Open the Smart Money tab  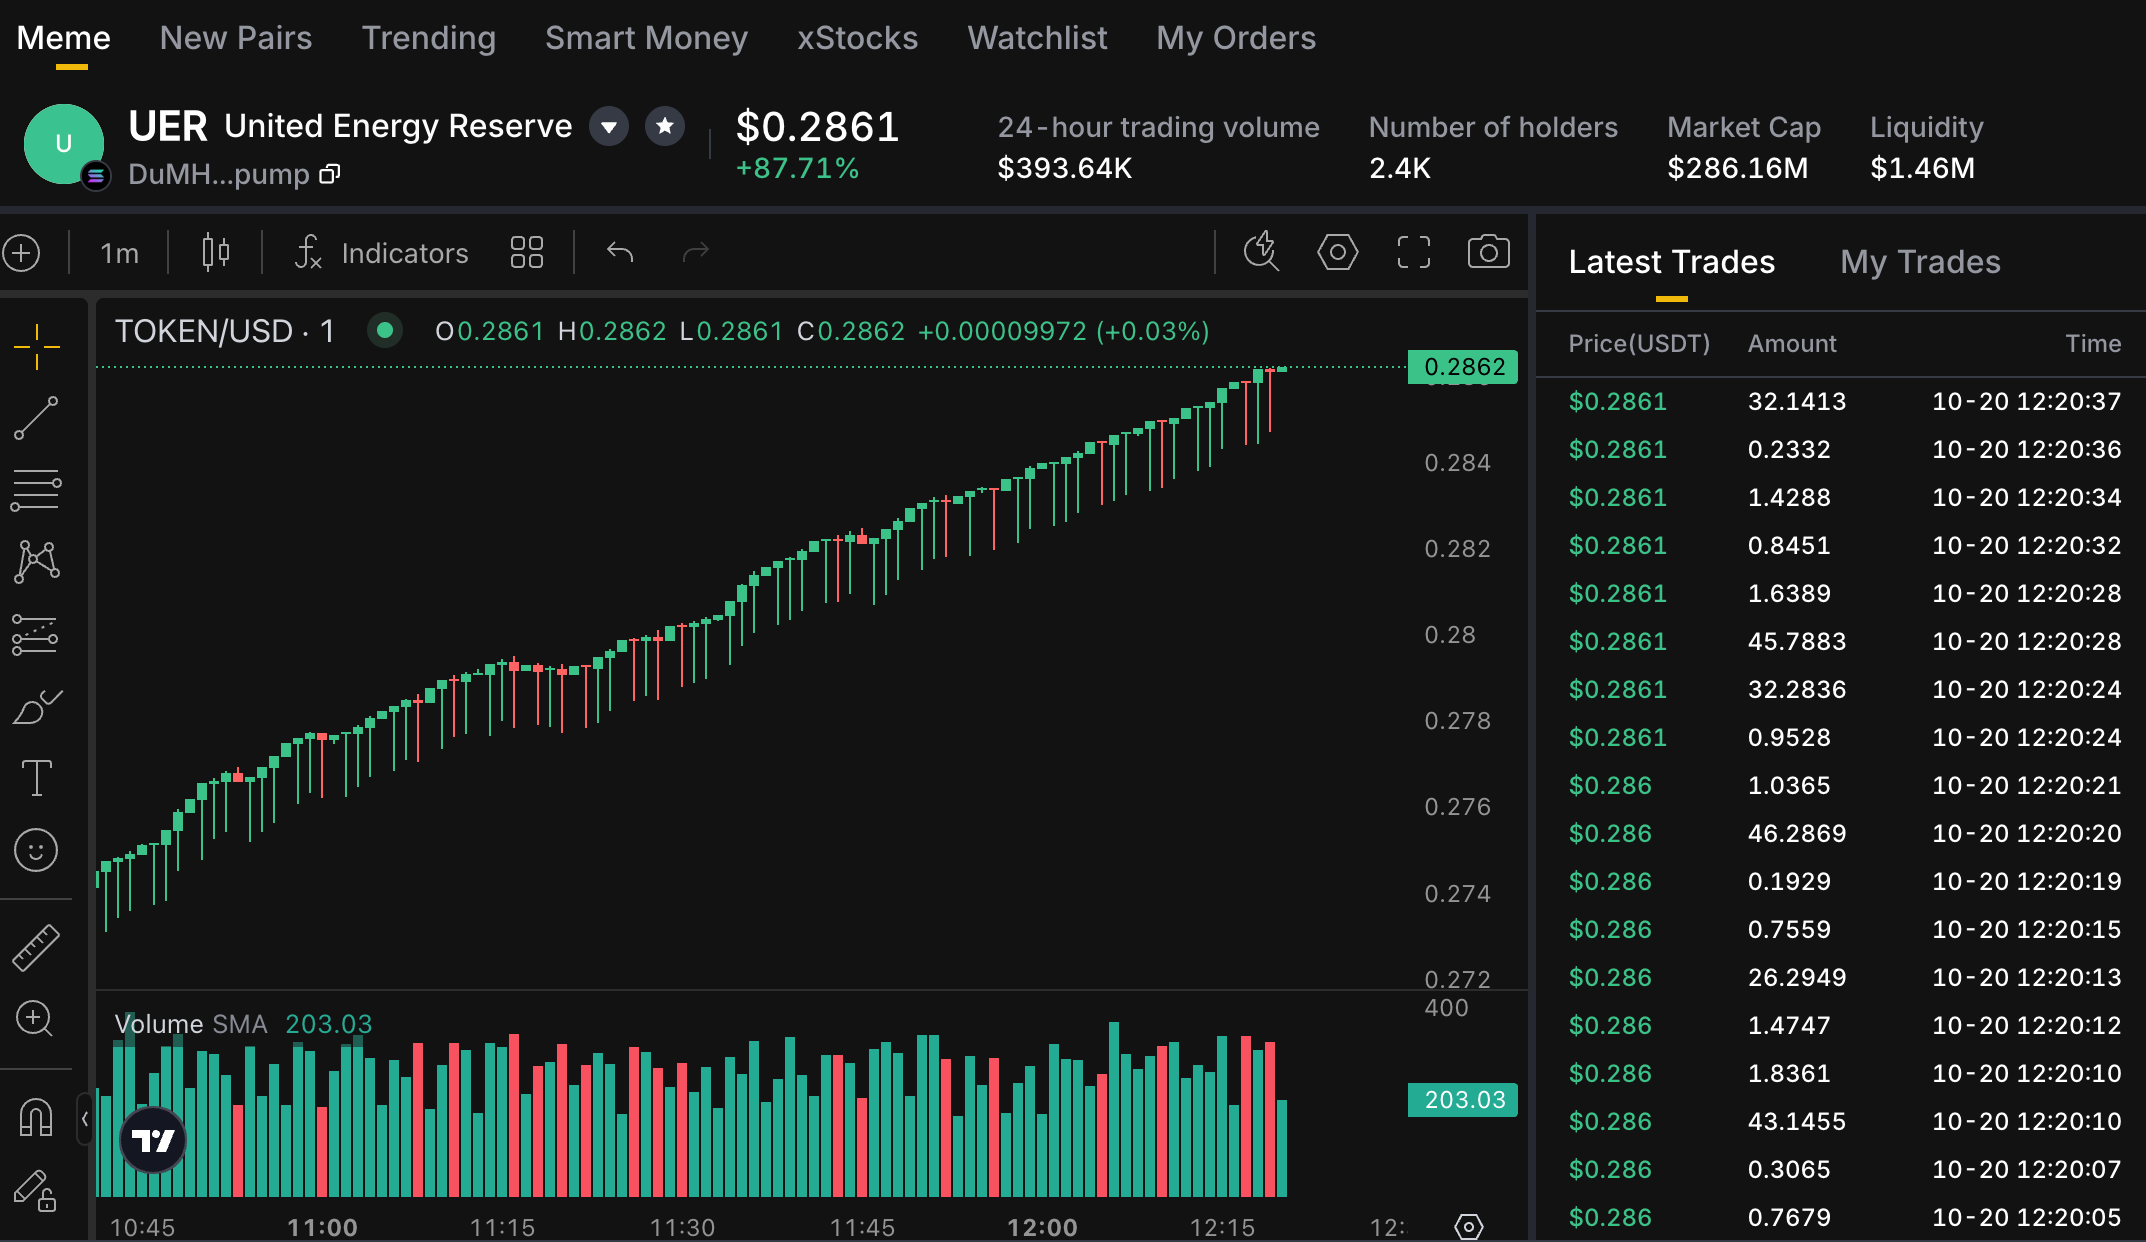pyautogui.click(x=647, y=38)
